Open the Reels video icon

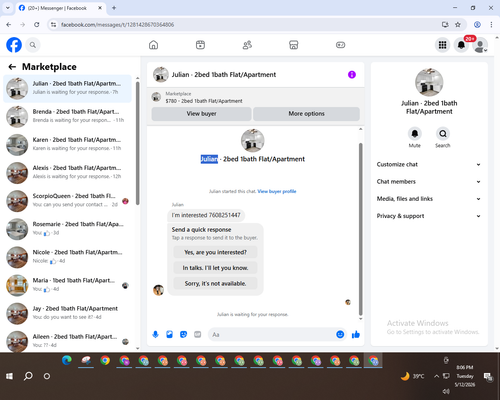200,45
